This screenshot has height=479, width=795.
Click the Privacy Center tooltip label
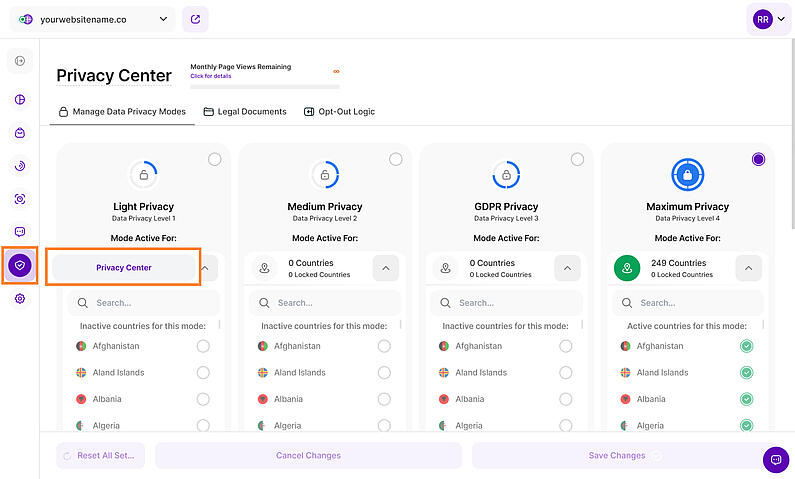pos(124,268)
